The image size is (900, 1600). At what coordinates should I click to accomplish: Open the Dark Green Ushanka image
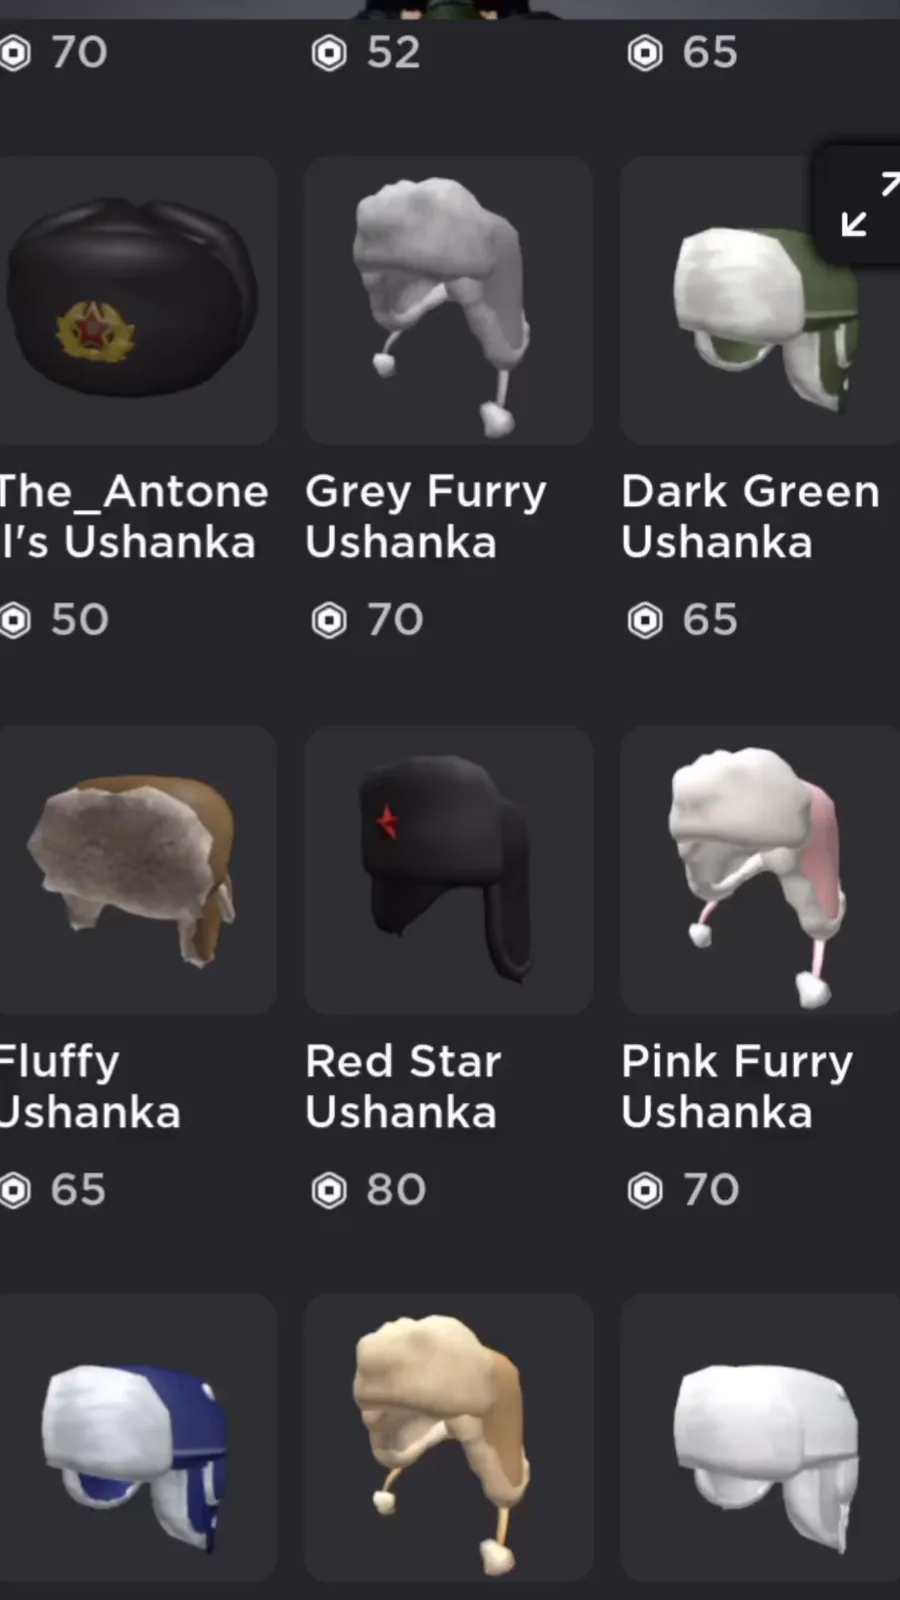(x=760, y=300)
